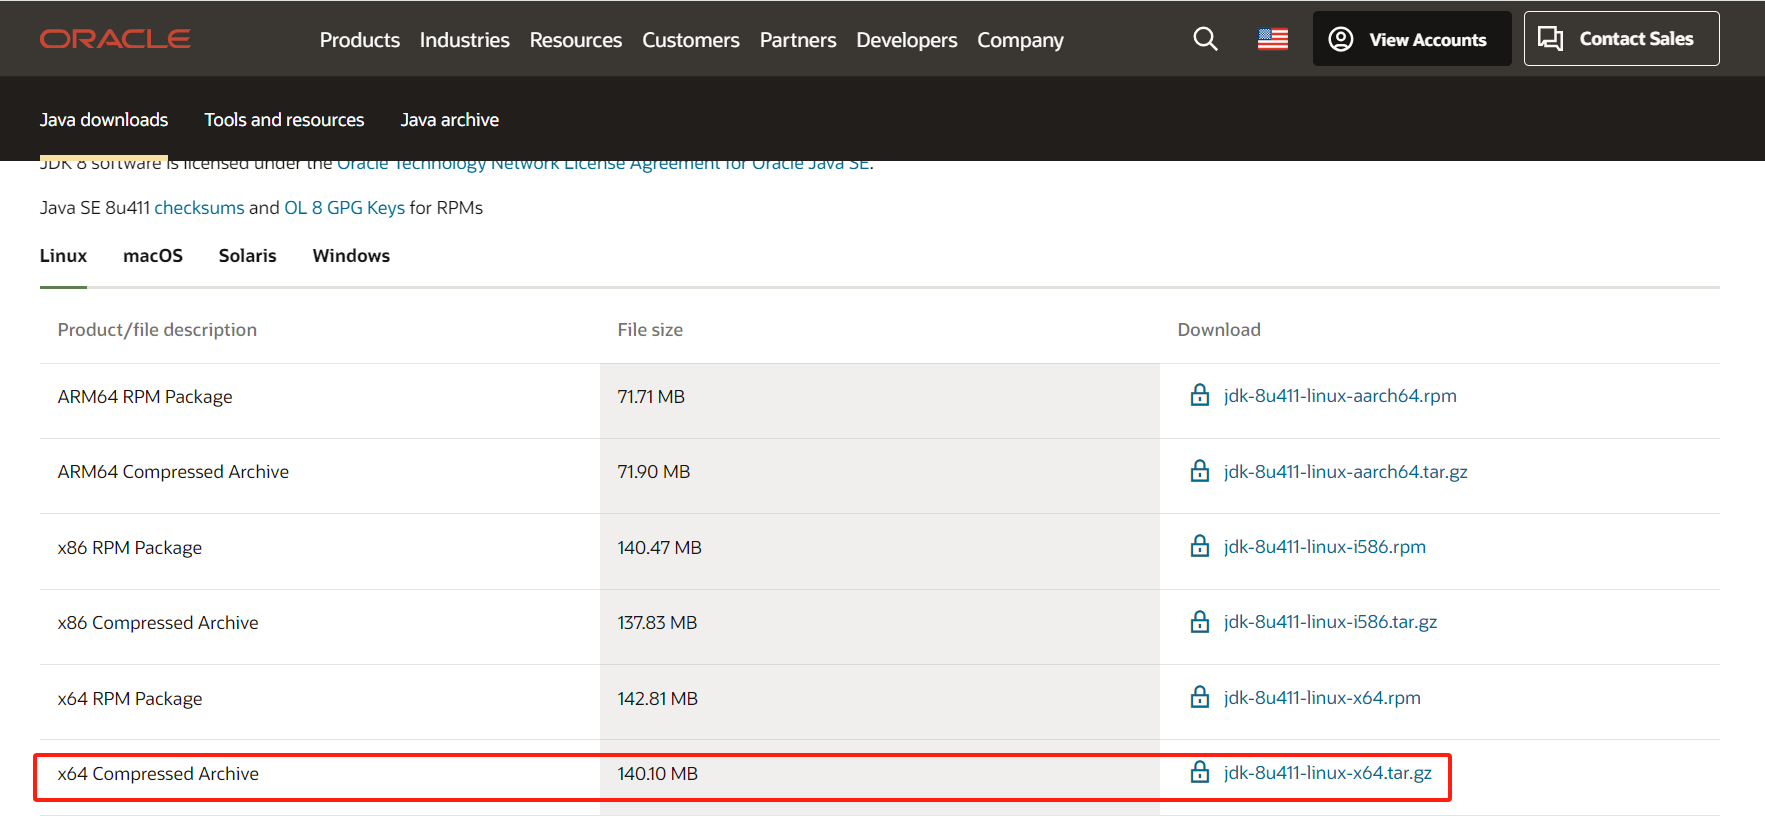Click the View Accounts button
This screenshot has height=824, width=1765.
1412,39
